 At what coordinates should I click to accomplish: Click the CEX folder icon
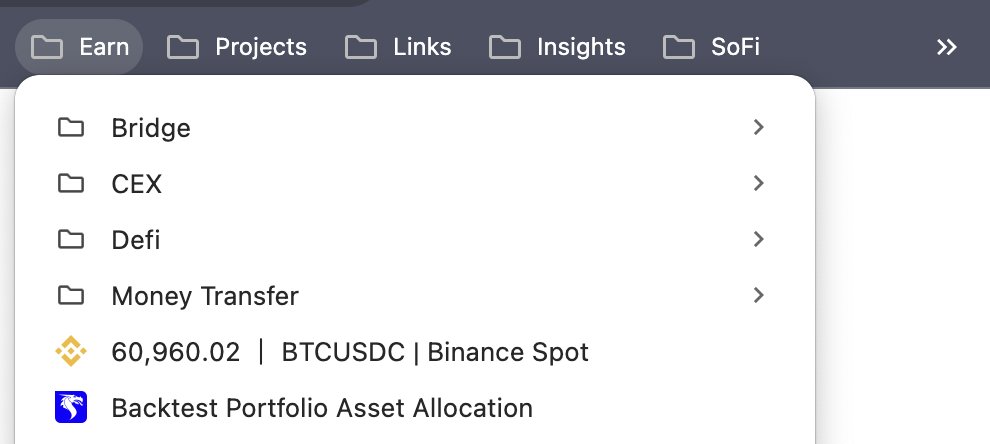[x=71, y=183]
